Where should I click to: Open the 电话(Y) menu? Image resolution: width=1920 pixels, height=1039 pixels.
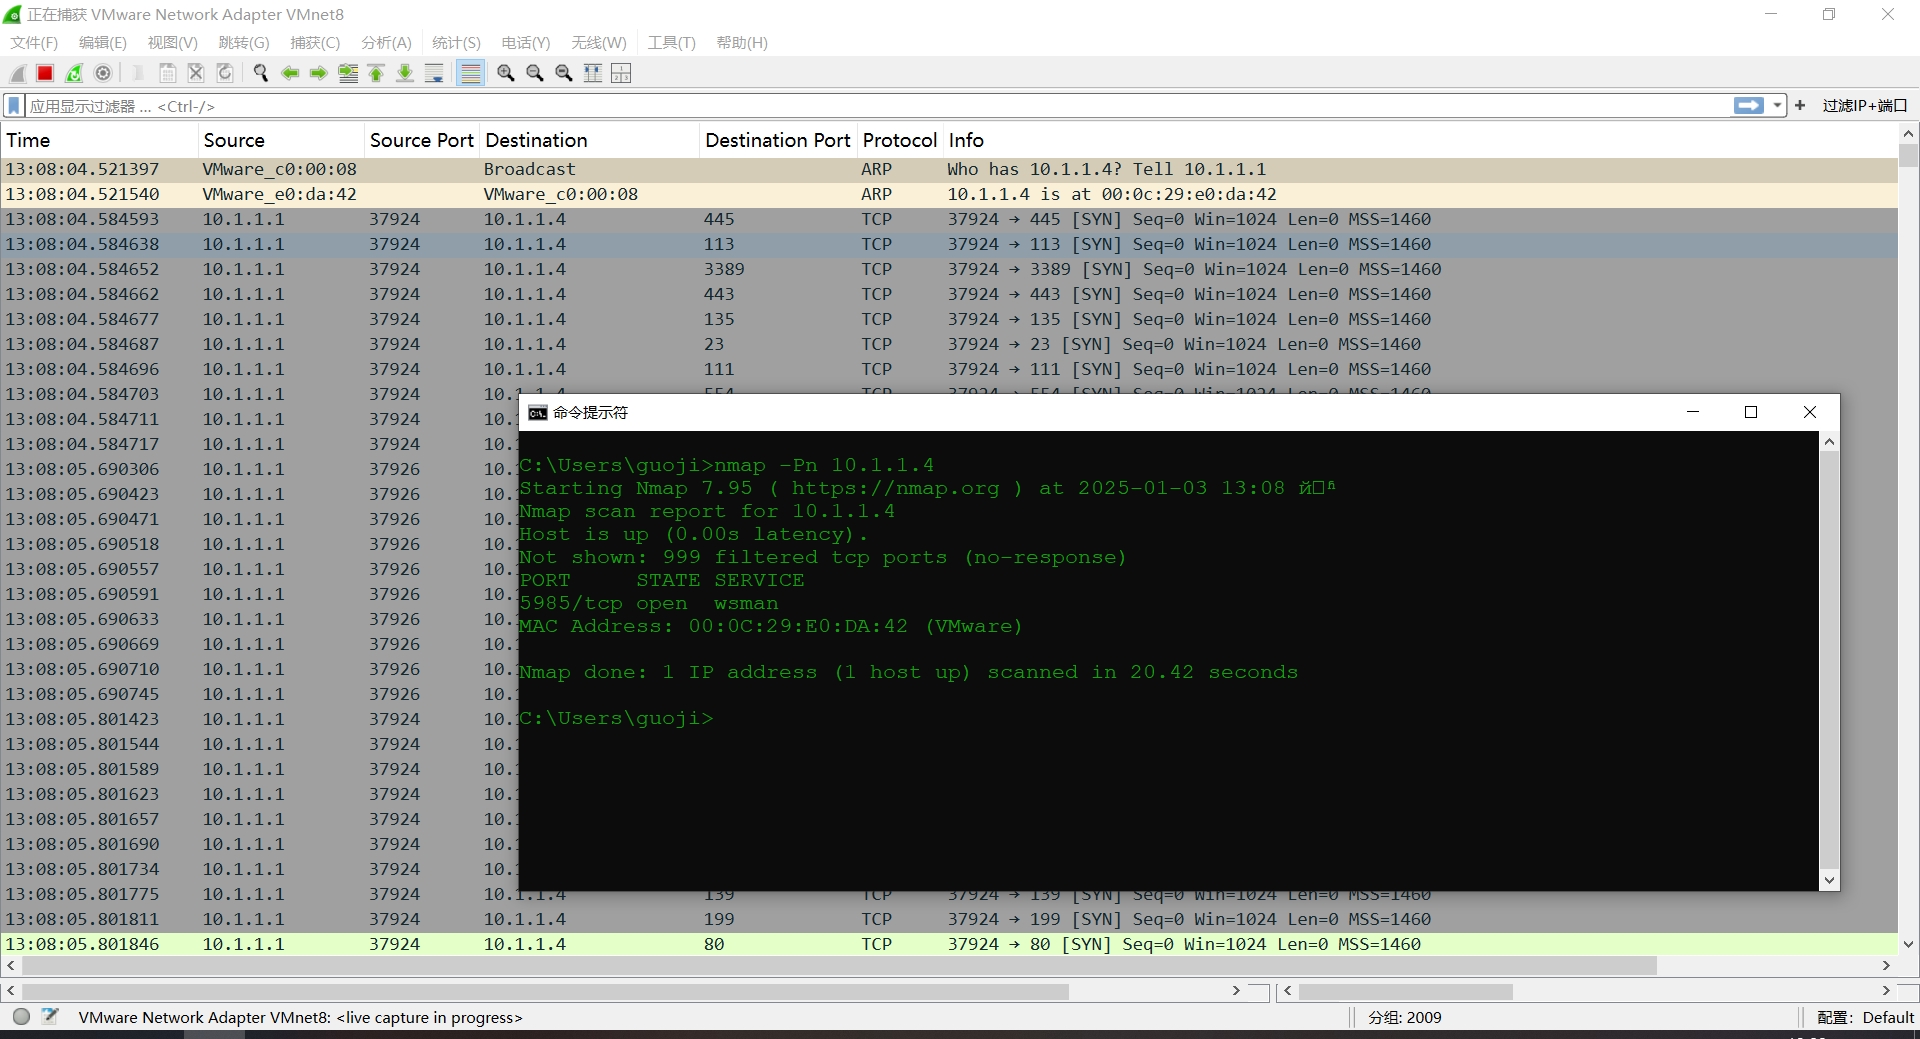(x=526, y=42)
